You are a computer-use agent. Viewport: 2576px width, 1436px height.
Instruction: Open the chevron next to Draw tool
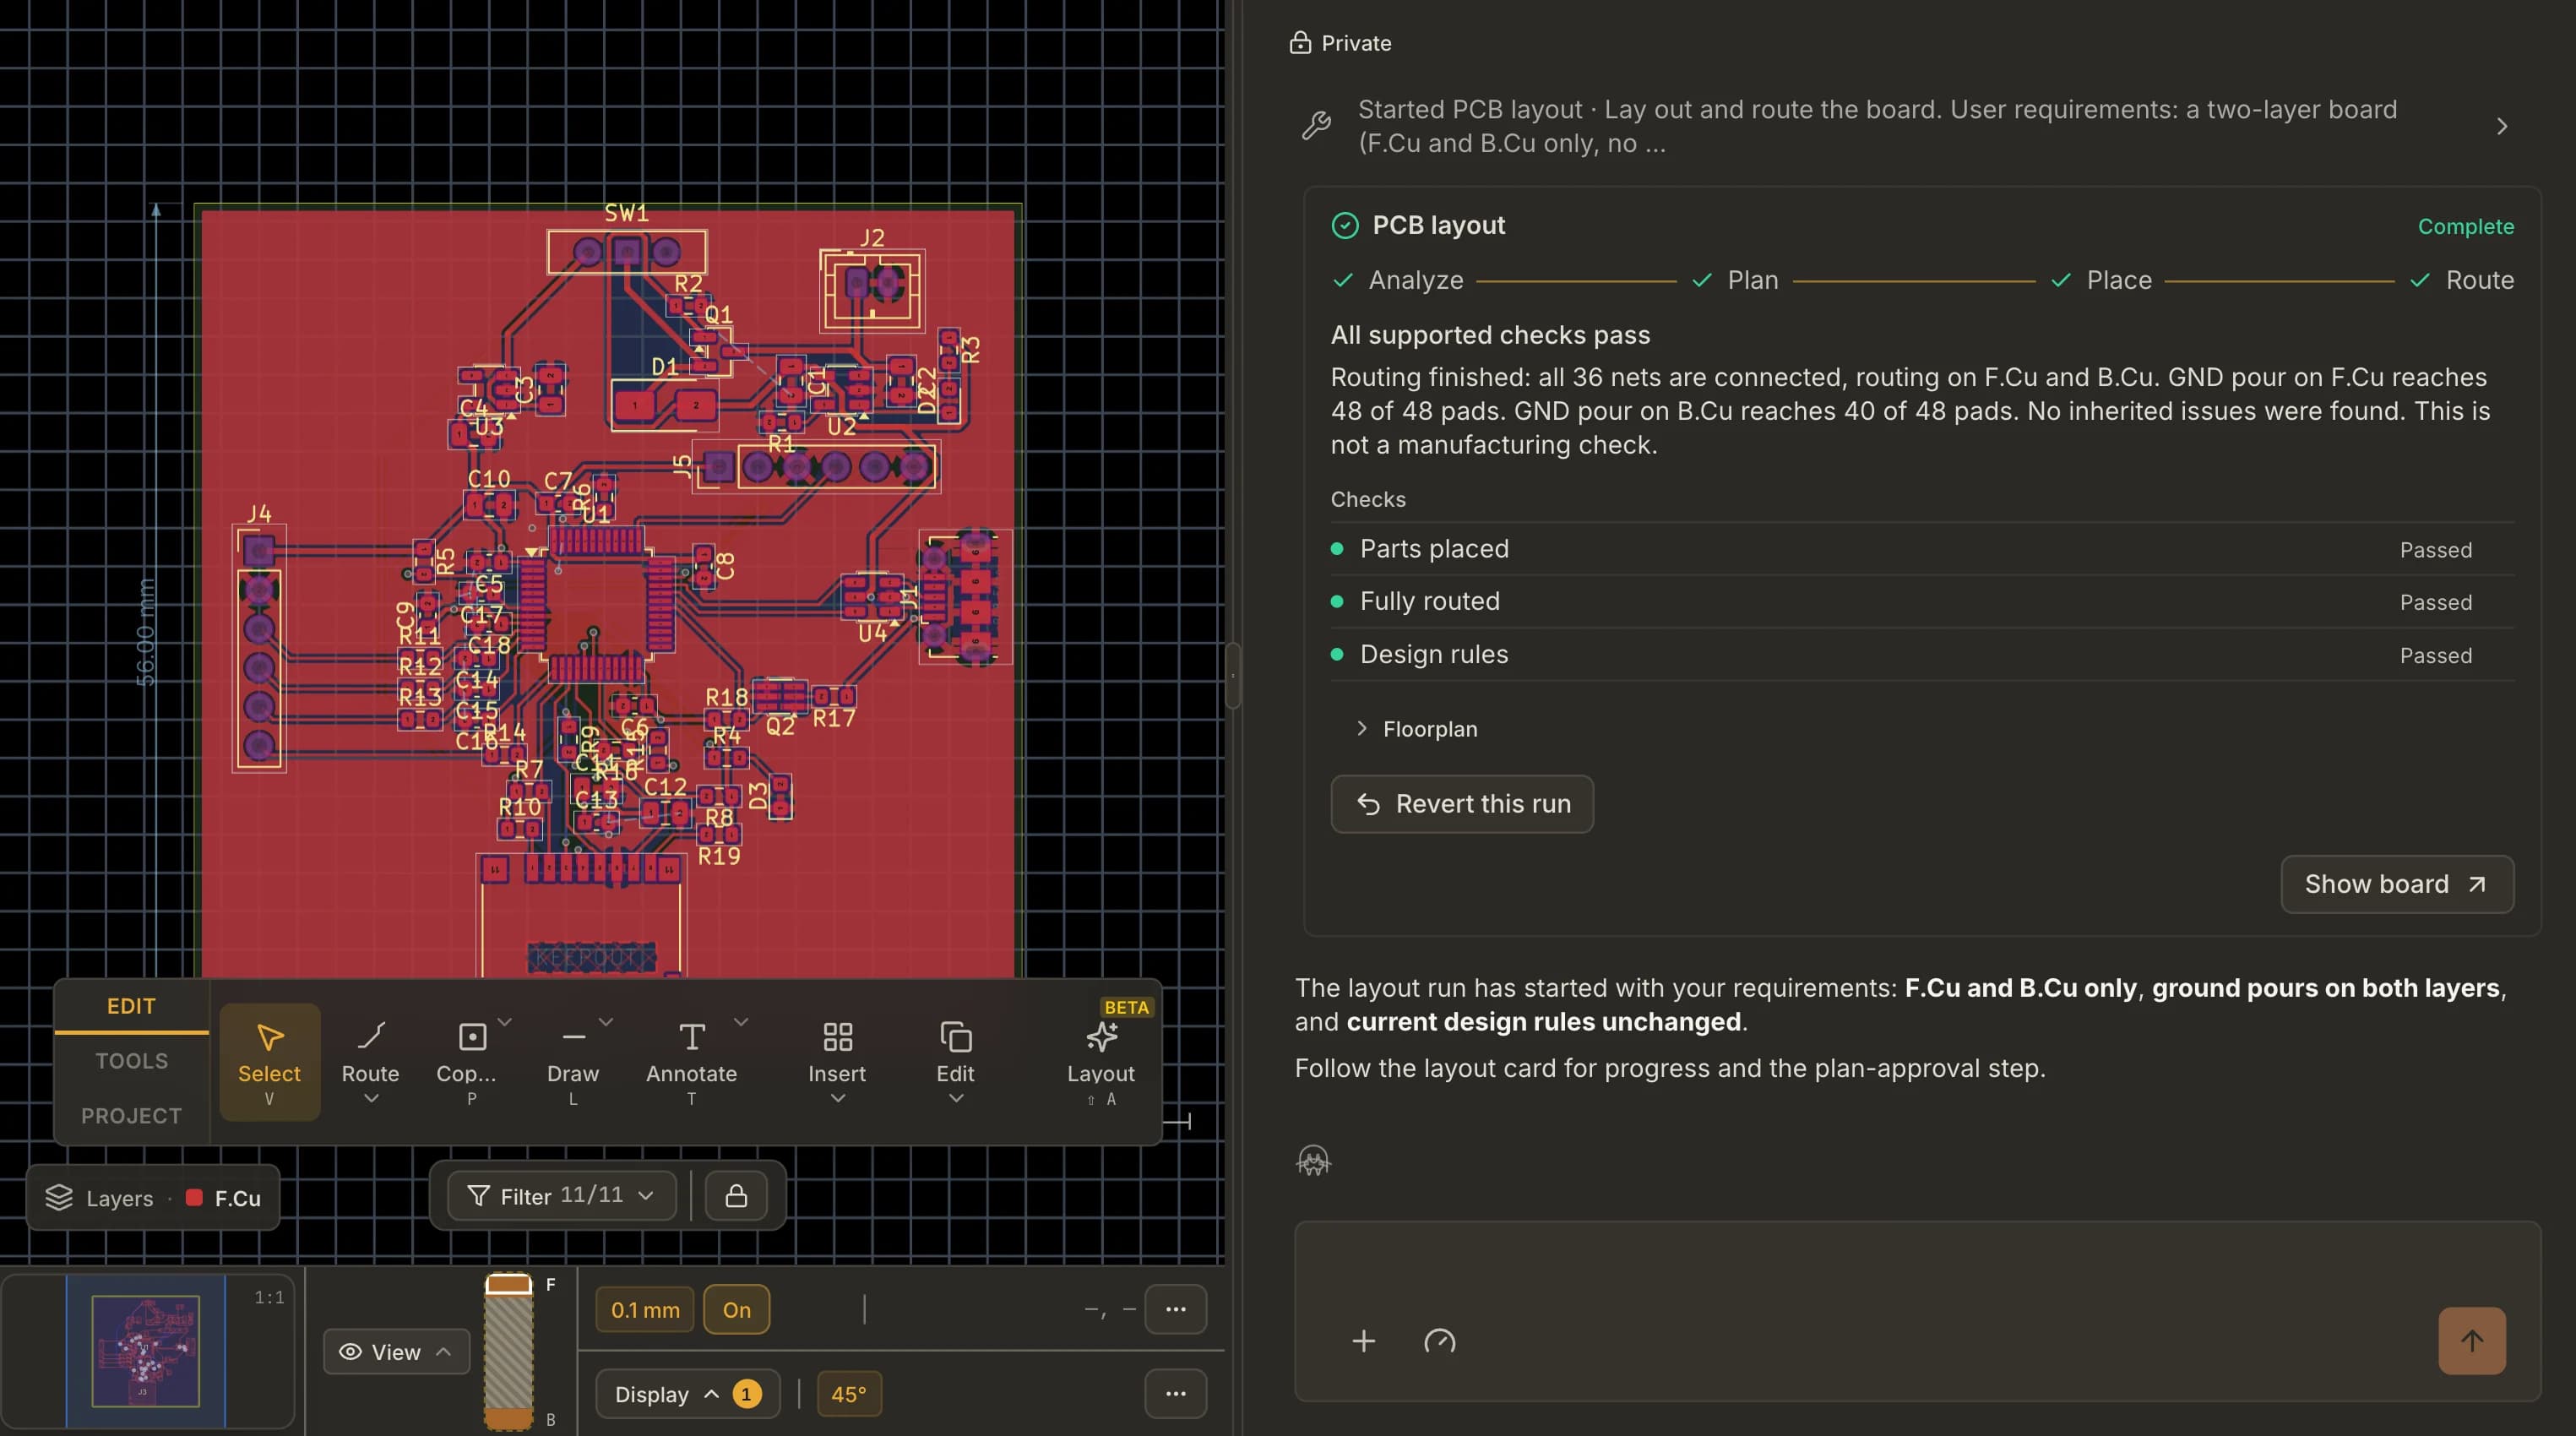[x=605, y=1022]
